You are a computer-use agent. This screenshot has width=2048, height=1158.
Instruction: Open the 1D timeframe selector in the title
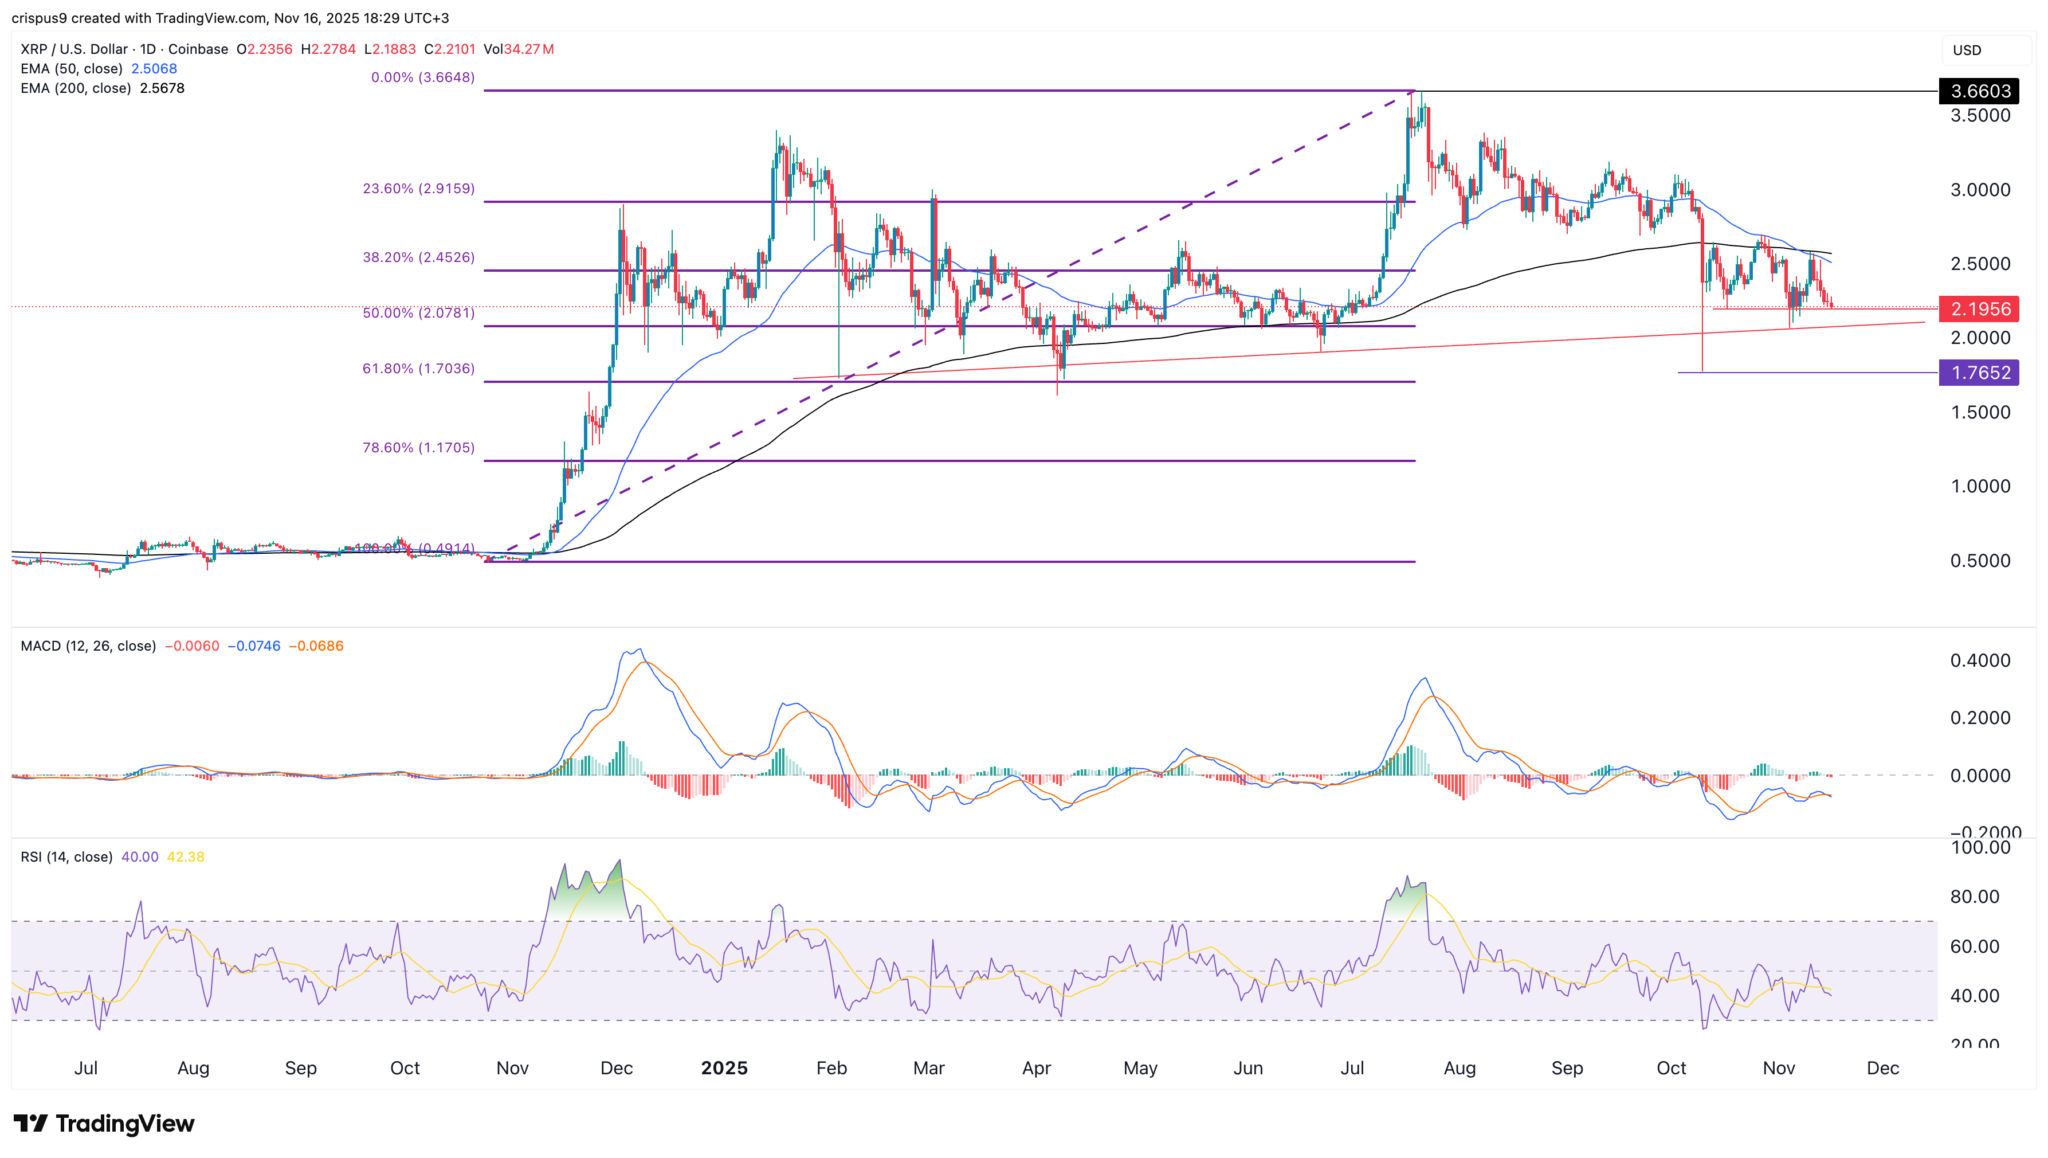[x=148, y=48]
